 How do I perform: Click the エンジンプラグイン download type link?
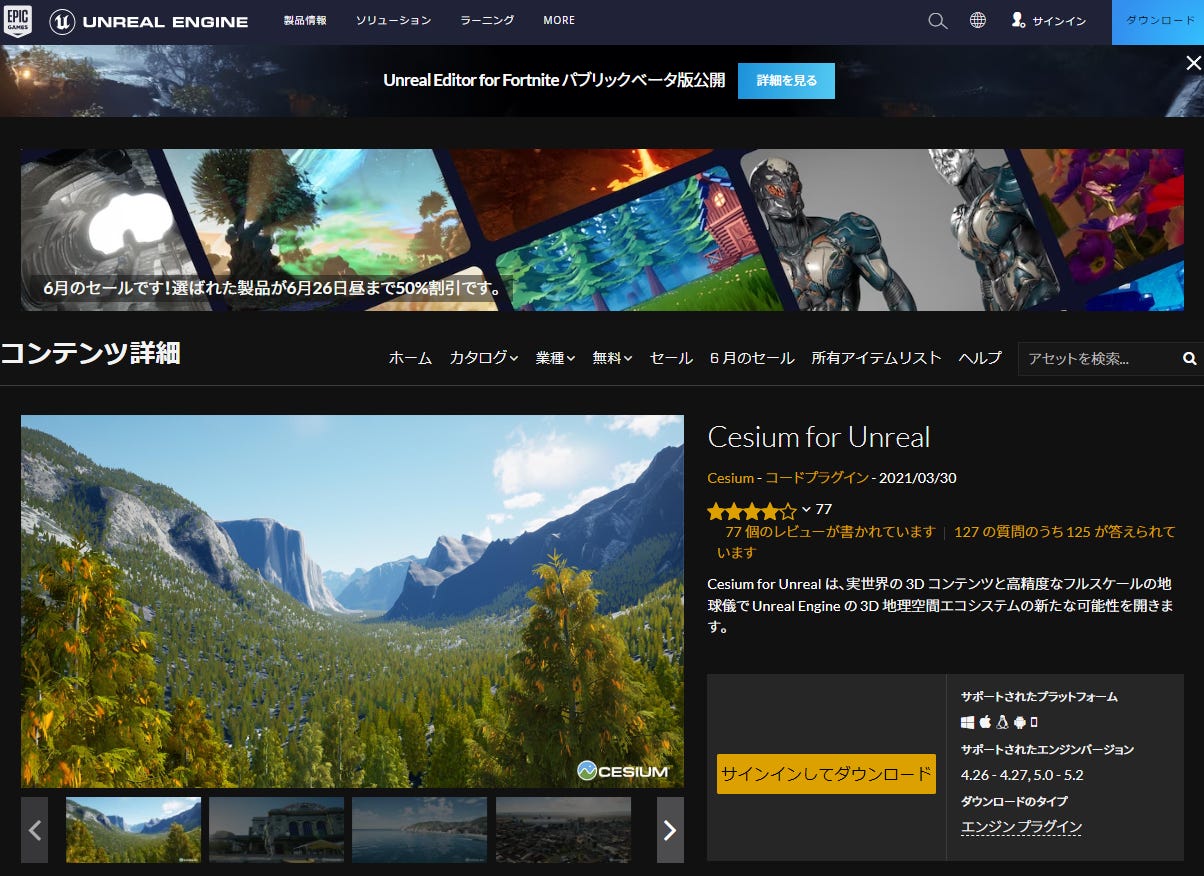pos(1021,827)
